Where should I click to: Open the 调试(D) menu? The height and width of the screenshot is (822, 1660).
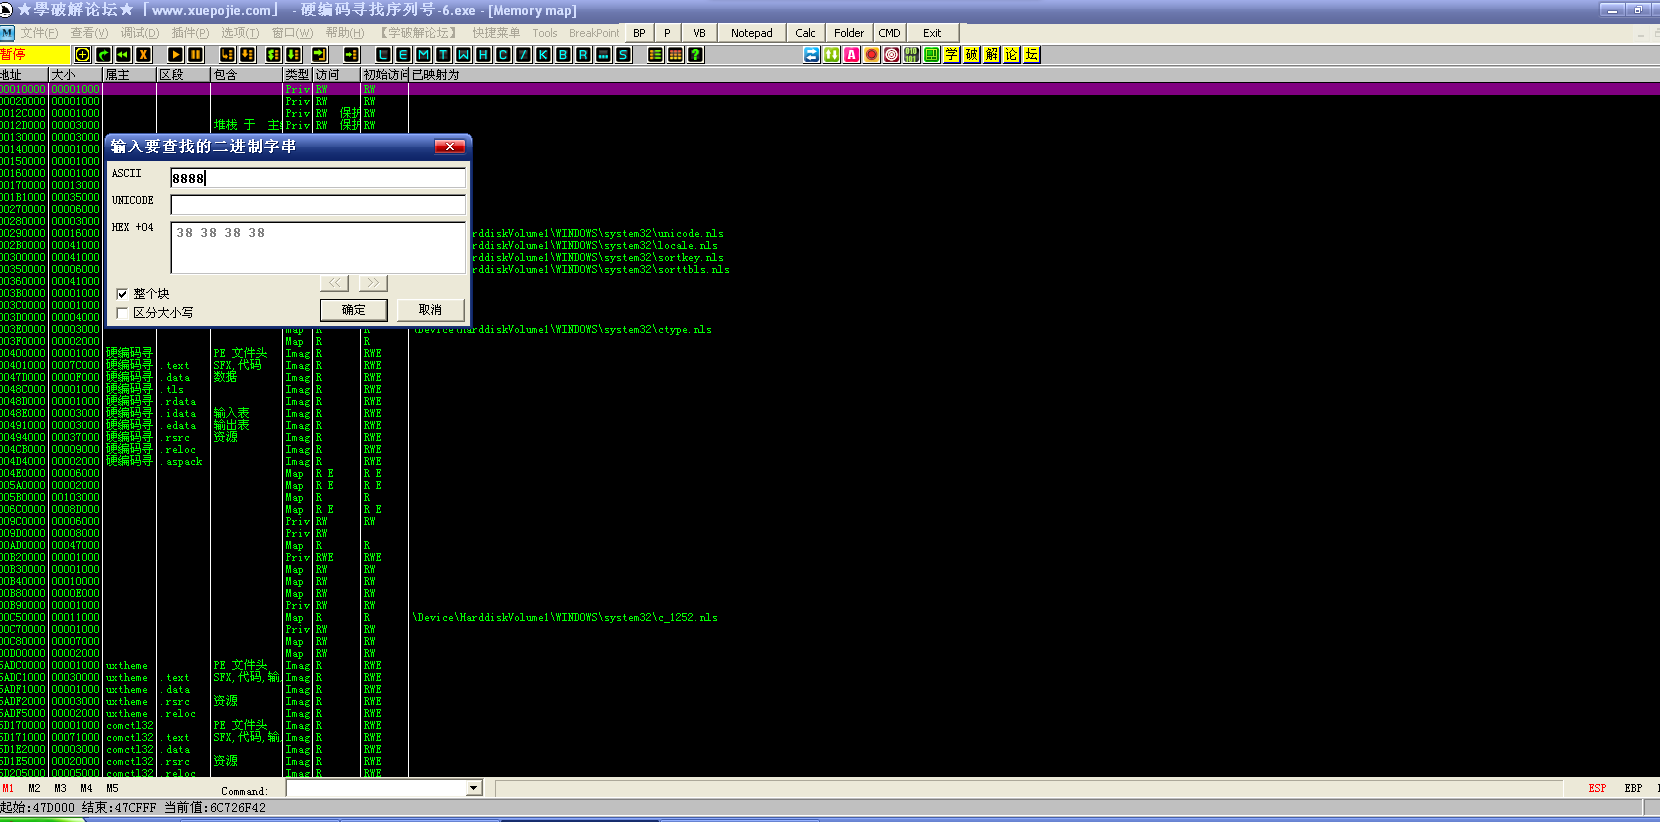click(x=140, y=33)
